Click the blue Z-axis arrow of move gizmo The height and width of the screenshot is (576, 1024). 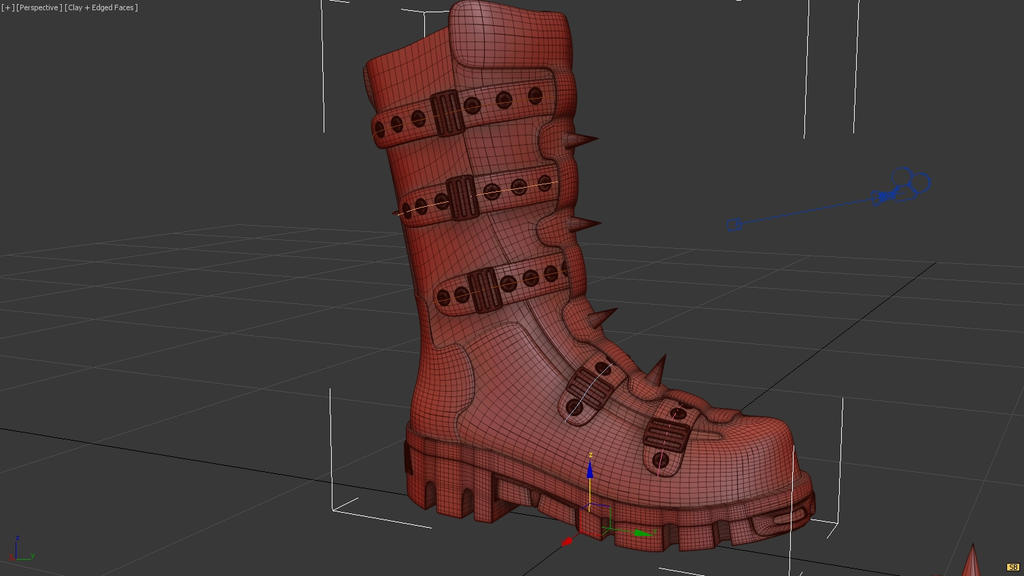pyautogui.click(x=590, y=469)
